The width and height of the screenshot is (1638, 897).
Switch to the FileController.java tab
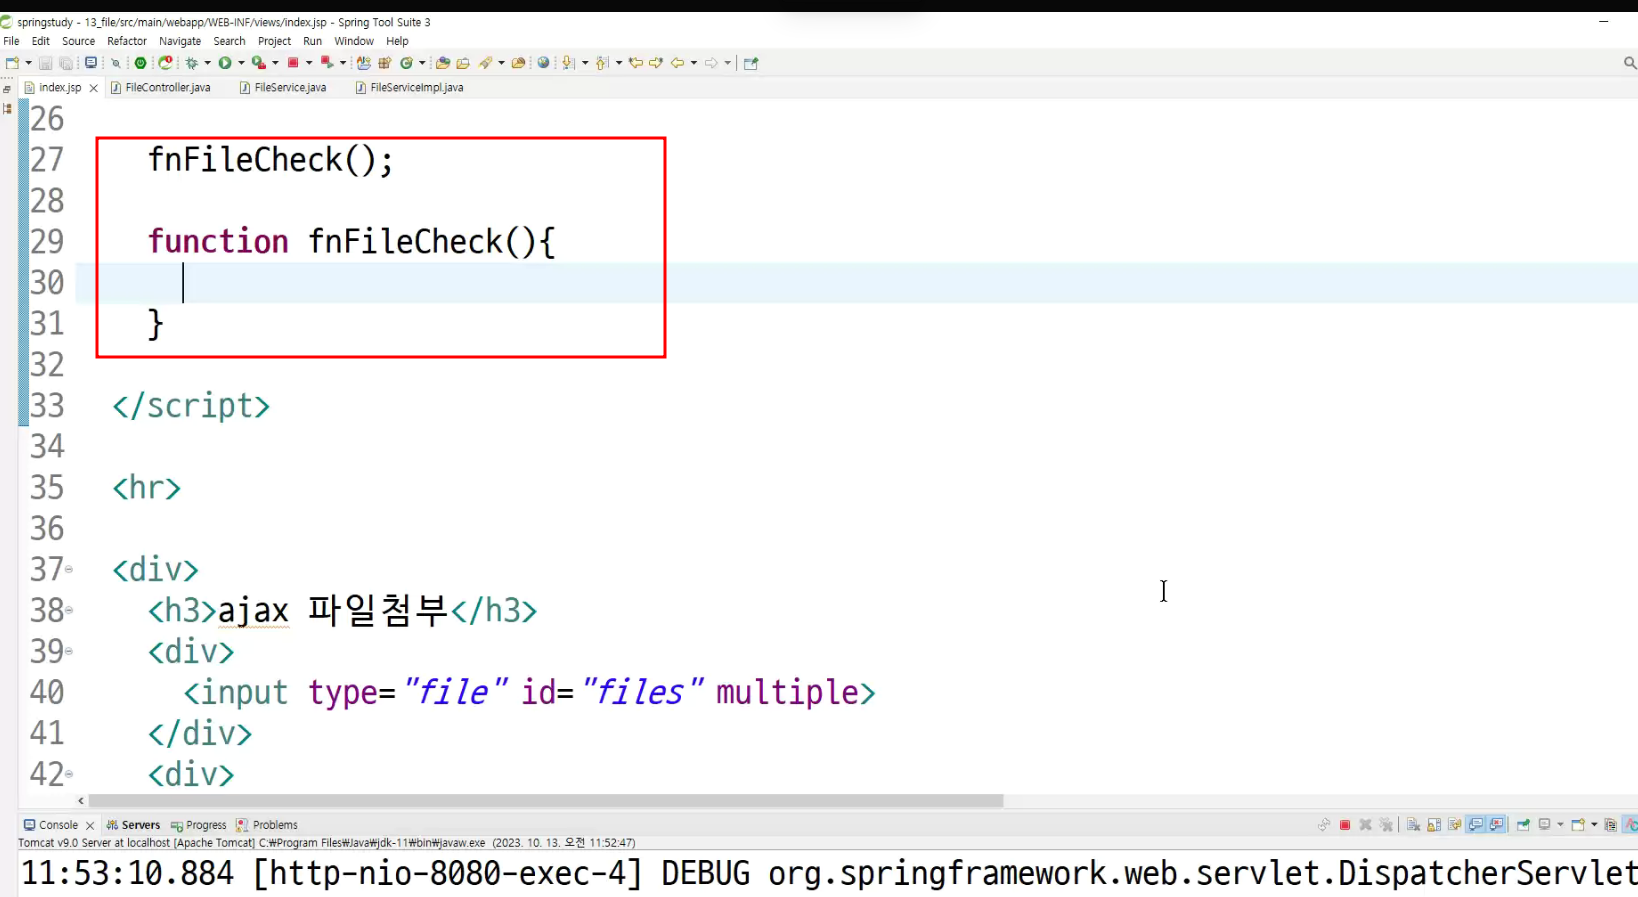[161, 88]
